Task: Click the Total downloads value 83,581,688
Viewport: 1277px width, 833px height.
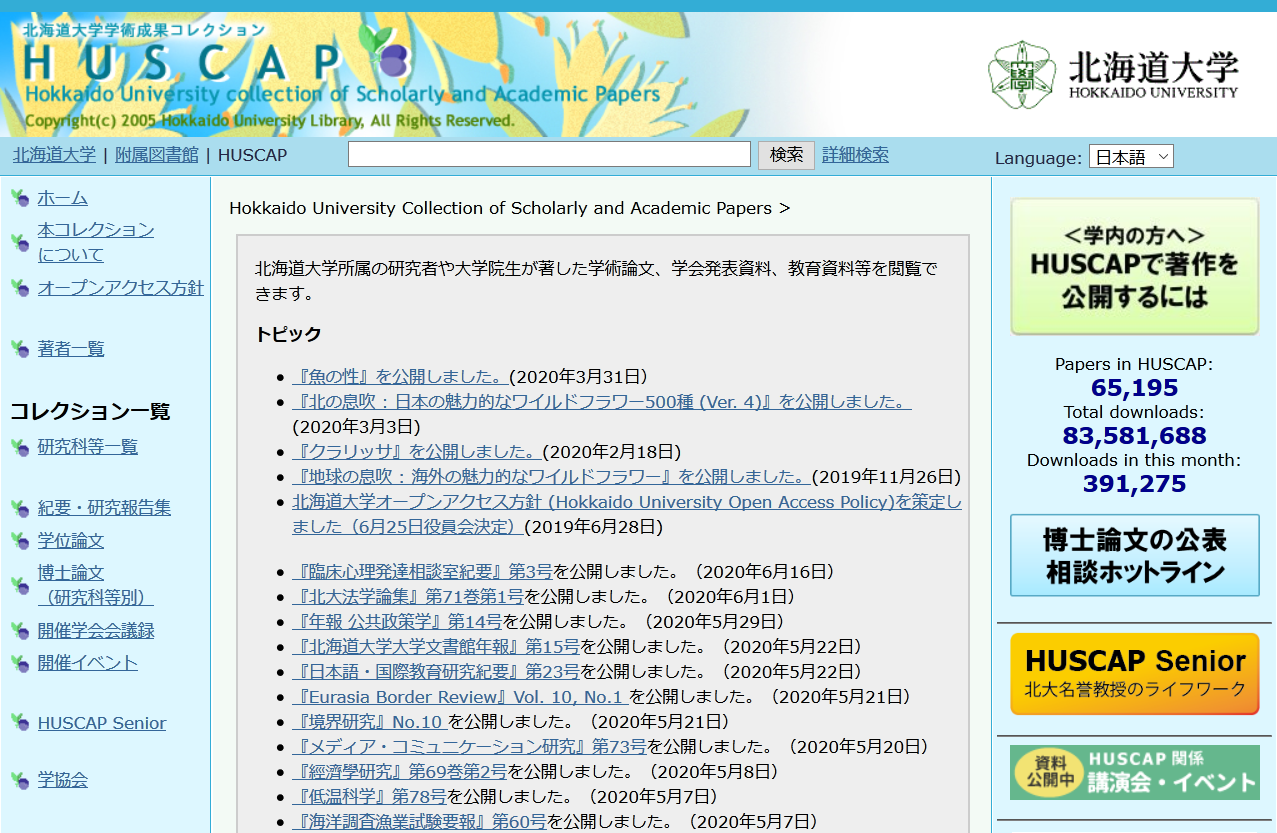Action: pos(1134,436)
